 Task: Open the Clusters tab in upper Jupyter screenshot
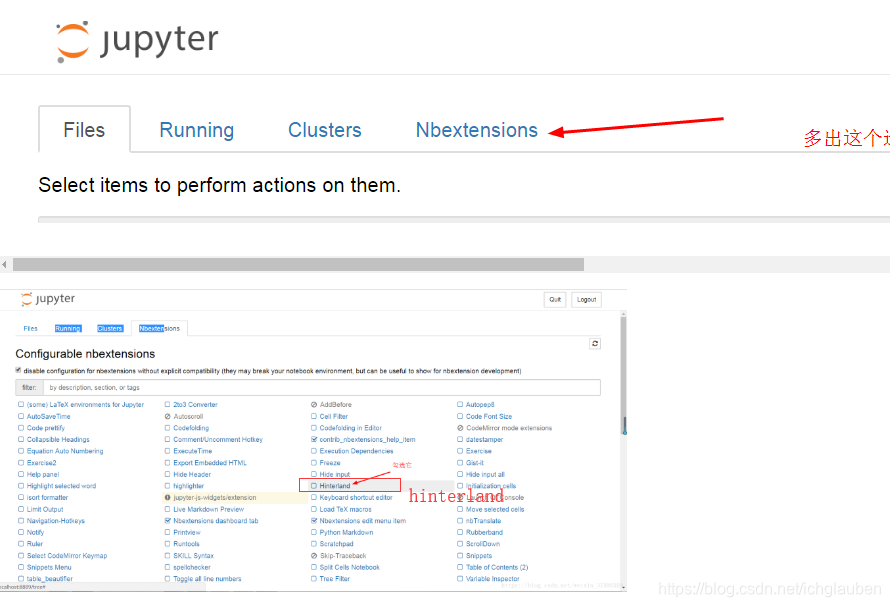325,130
